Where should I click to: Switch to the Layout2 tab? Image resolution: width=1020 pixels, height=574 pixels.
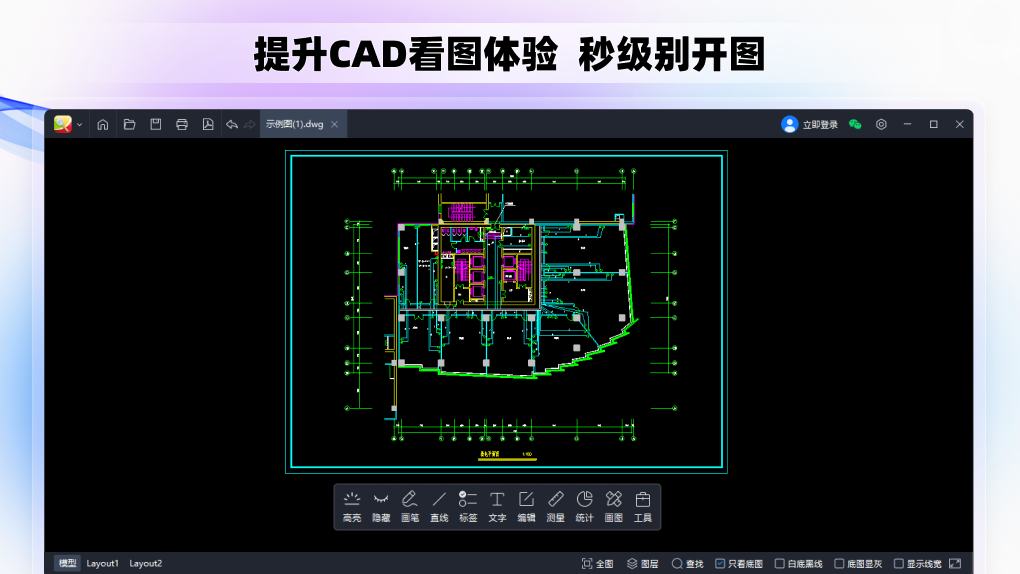pyautogui.click(x=145, y=564)
